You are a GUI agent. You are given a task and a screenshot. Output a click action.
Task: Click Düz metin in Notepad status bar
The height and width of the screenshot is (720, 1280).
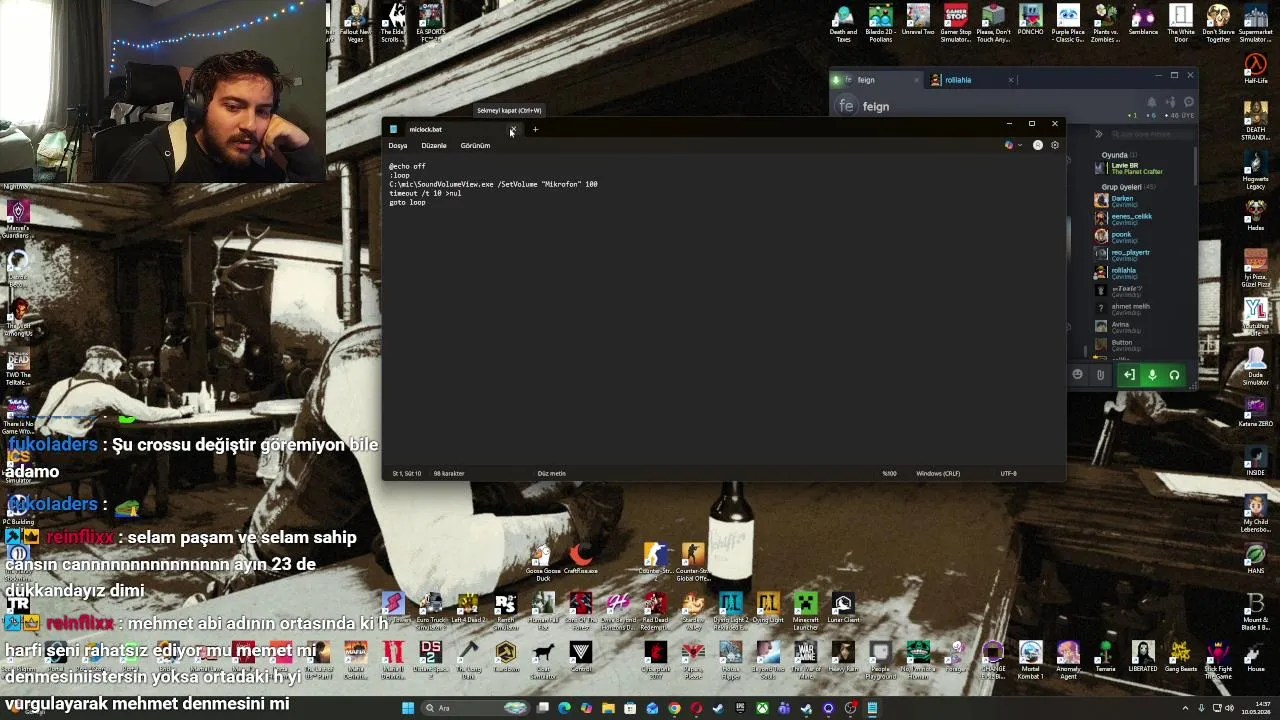(x=552, y=473)
